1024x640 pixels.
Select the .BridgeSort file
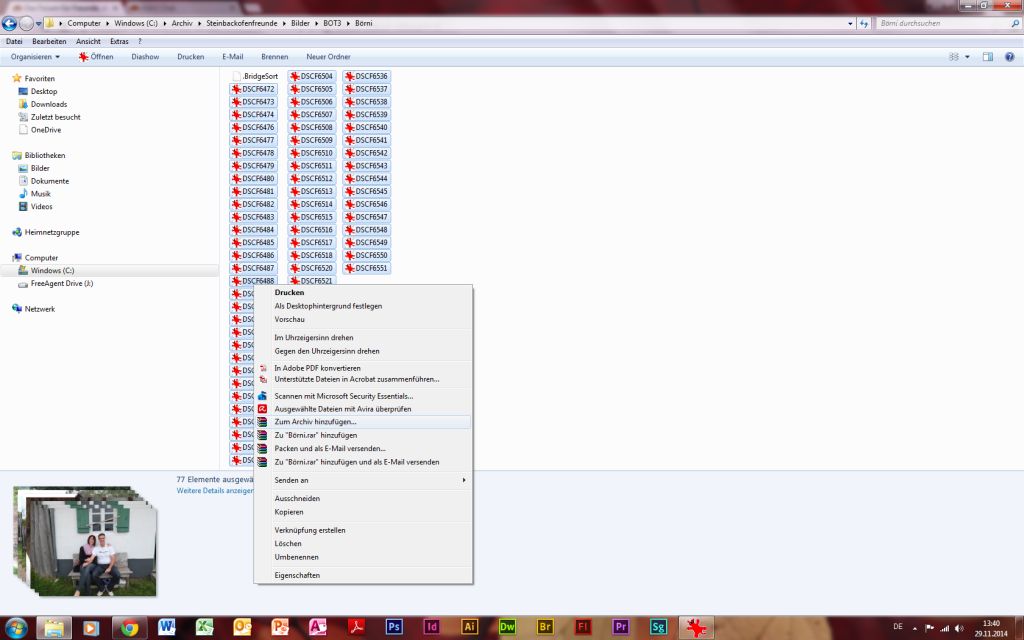[x=255, y=76]
